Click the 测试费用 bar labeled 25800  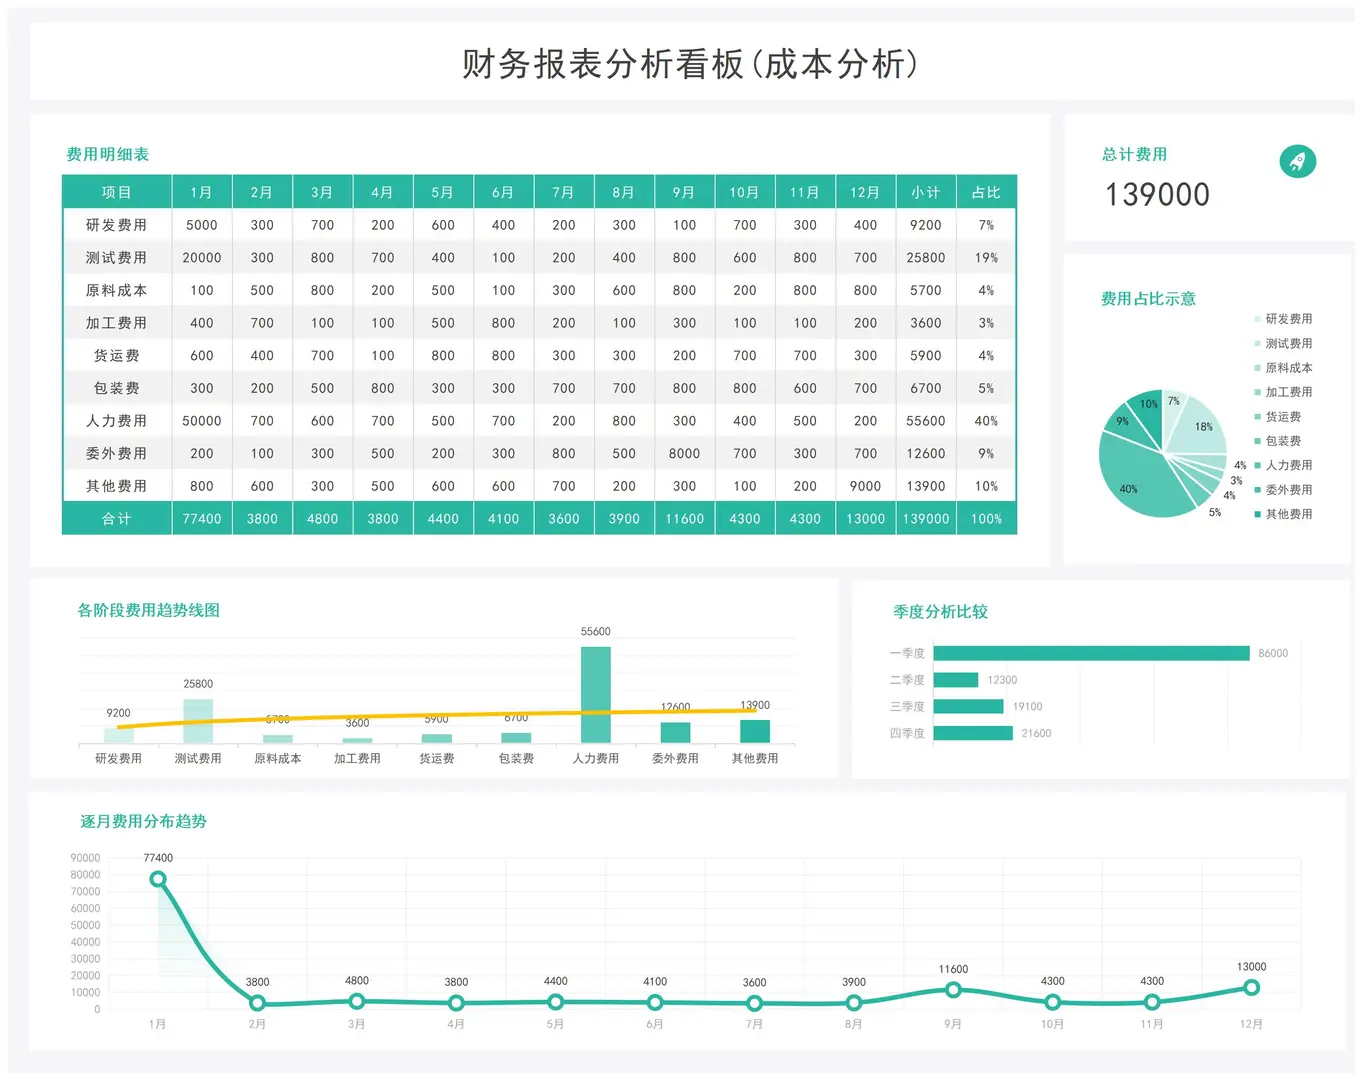click(198, 721)
